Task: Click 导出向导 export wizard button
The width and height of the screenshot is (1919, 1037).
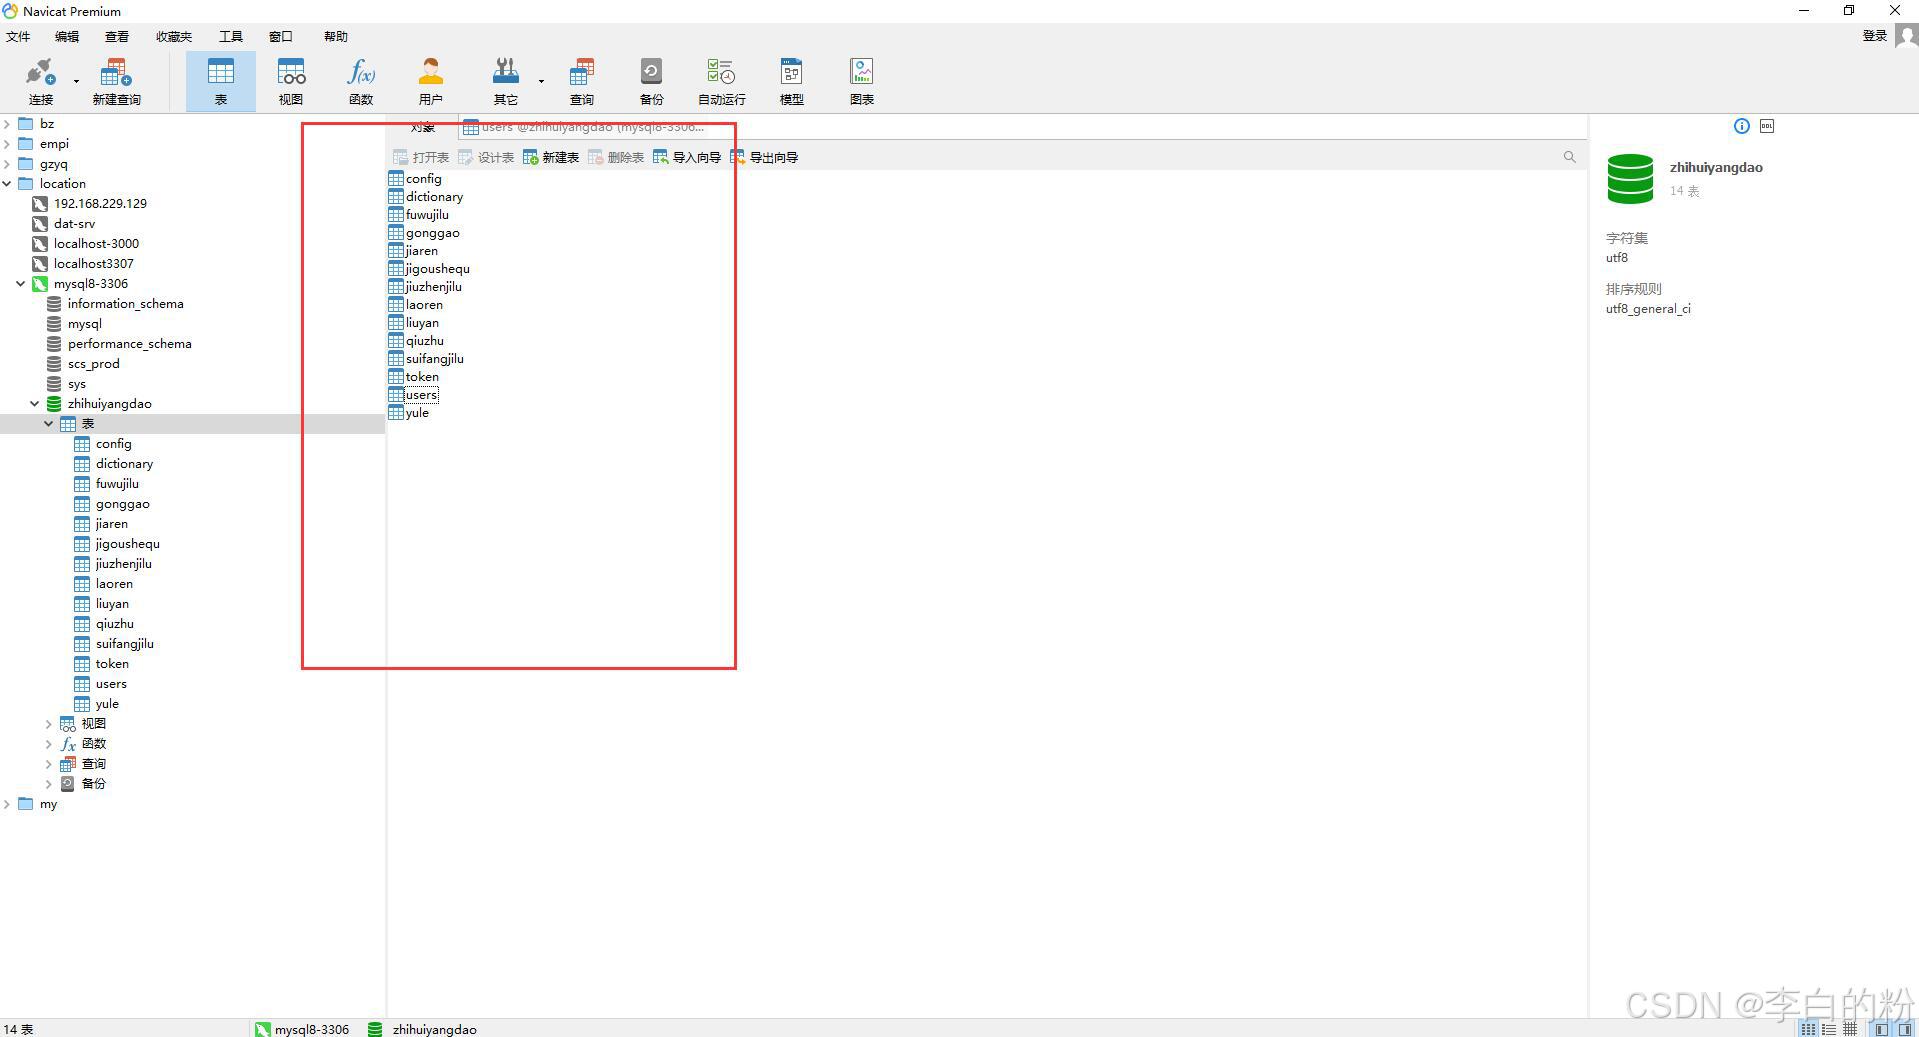Action: (x=764, y=157)
